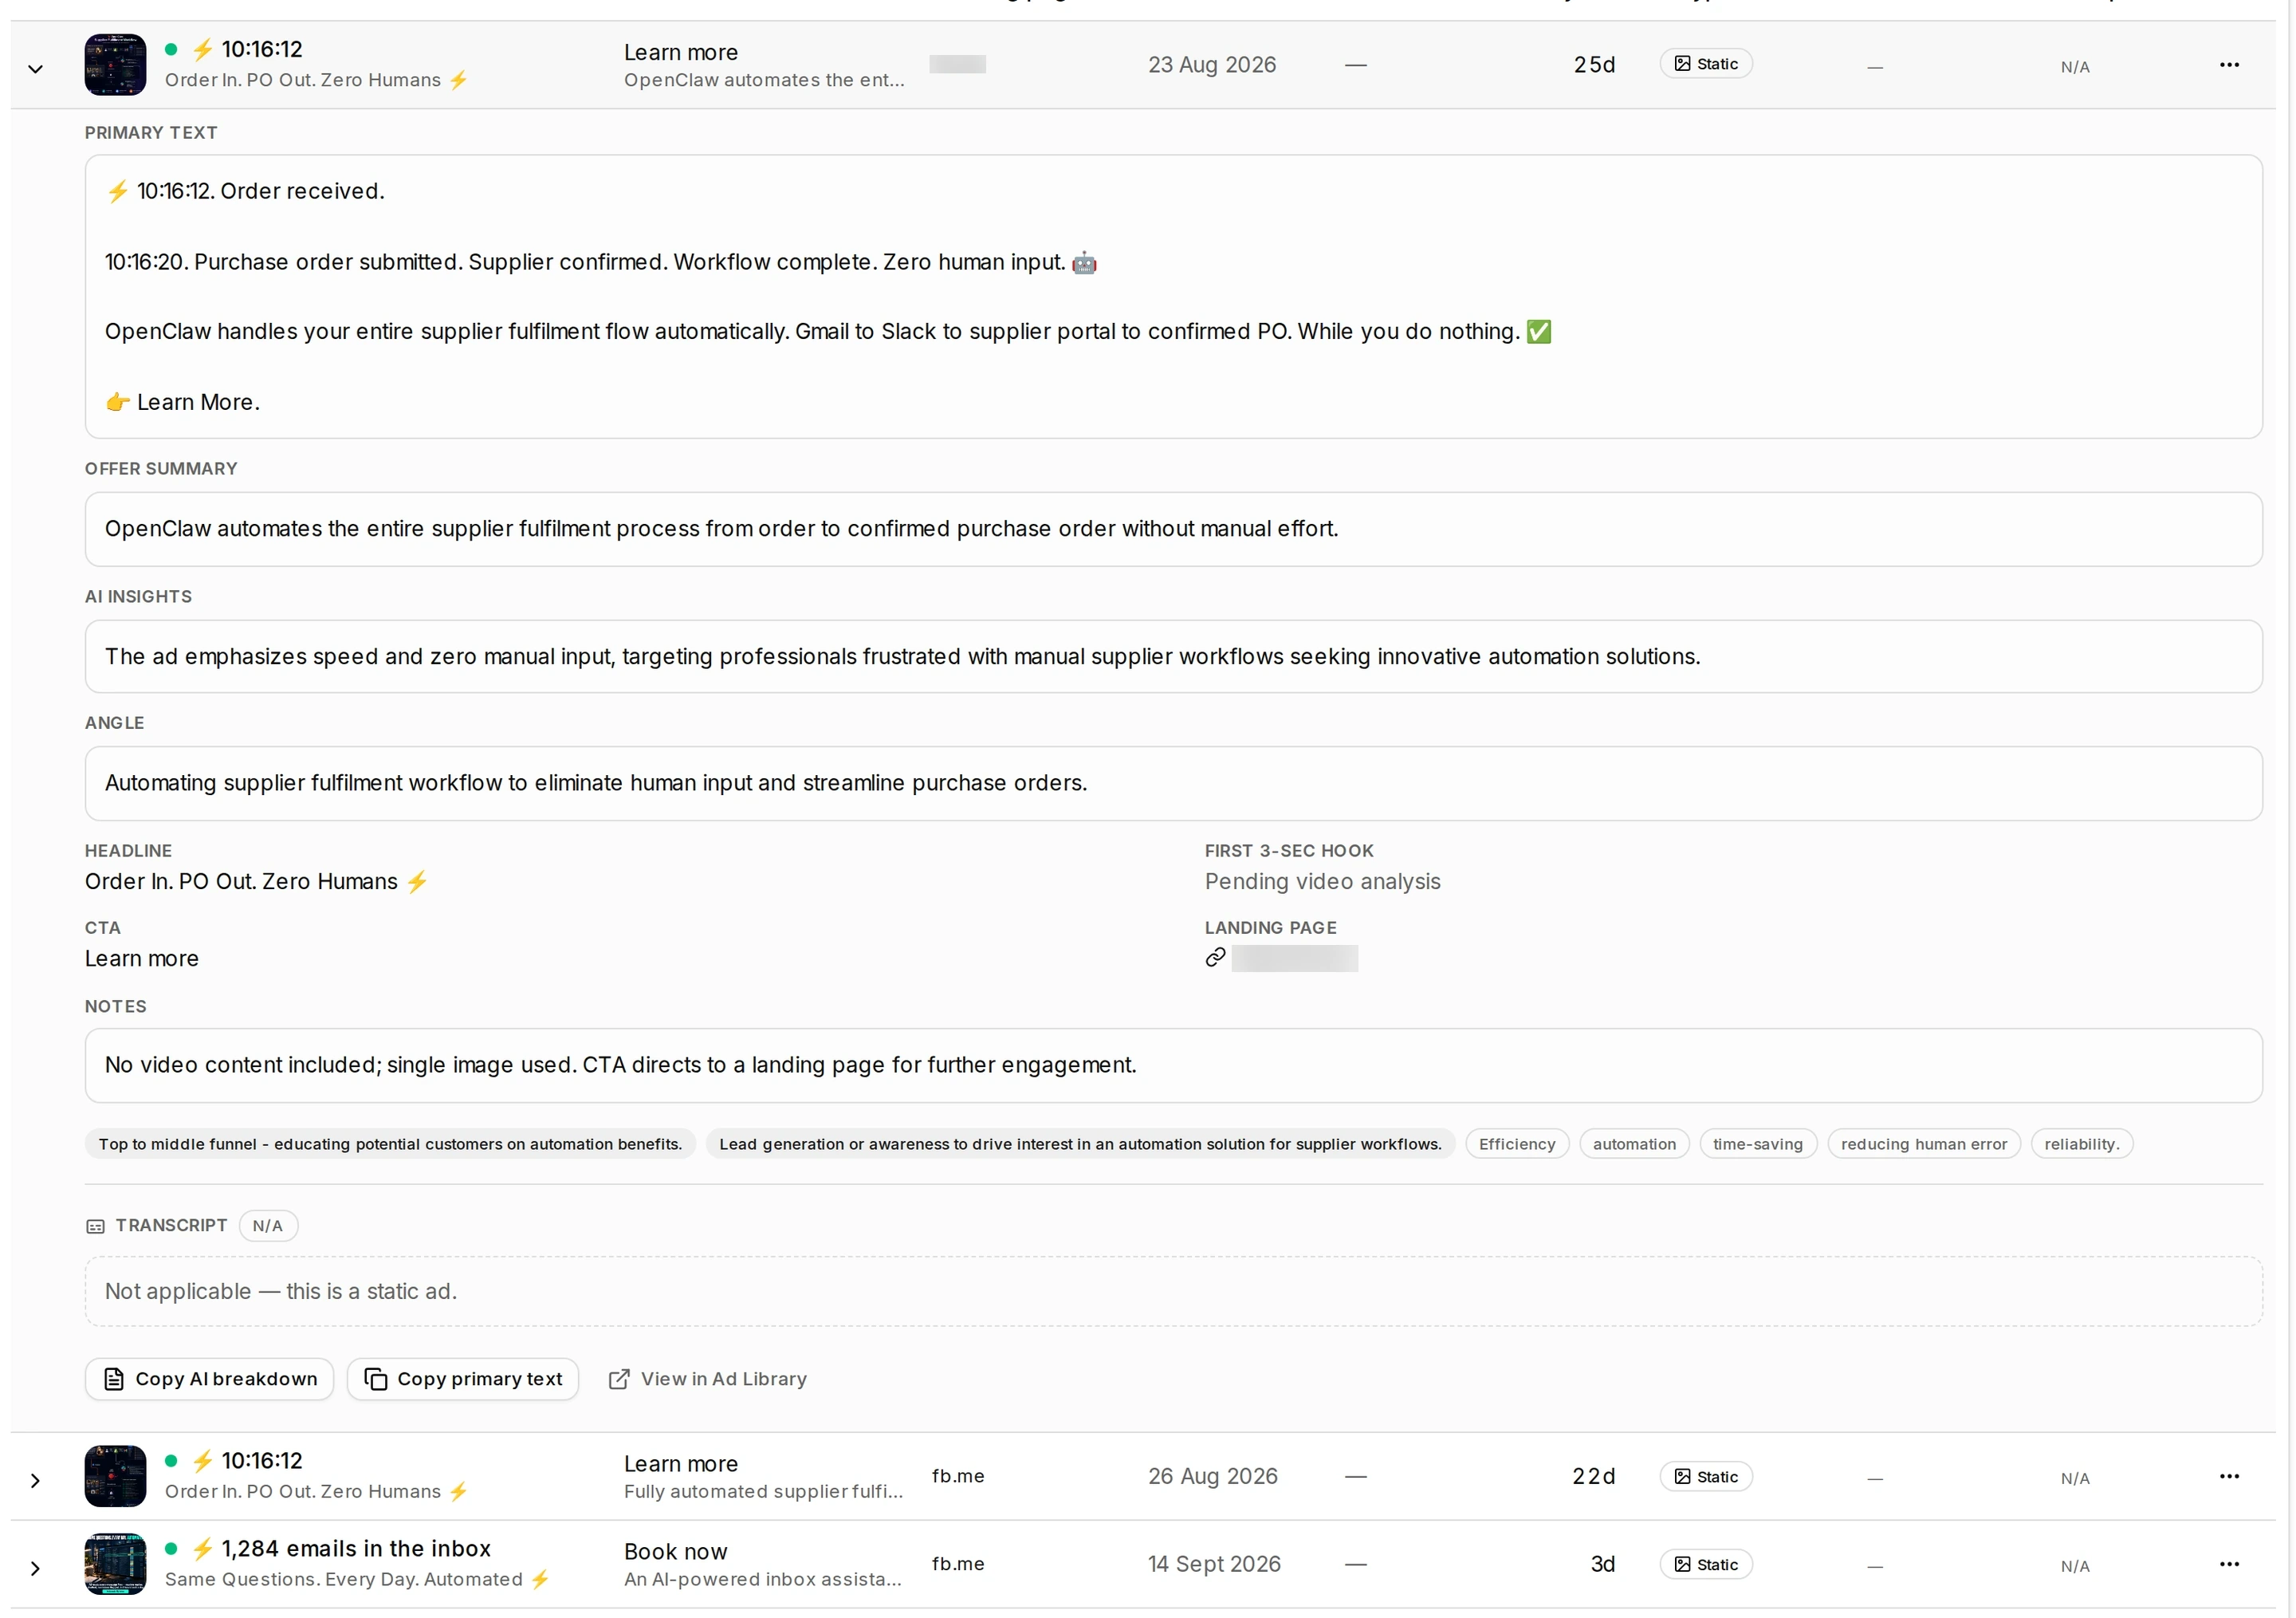Collapse the expanded 23 Aug 2026 ad row

tap(36, 68)
